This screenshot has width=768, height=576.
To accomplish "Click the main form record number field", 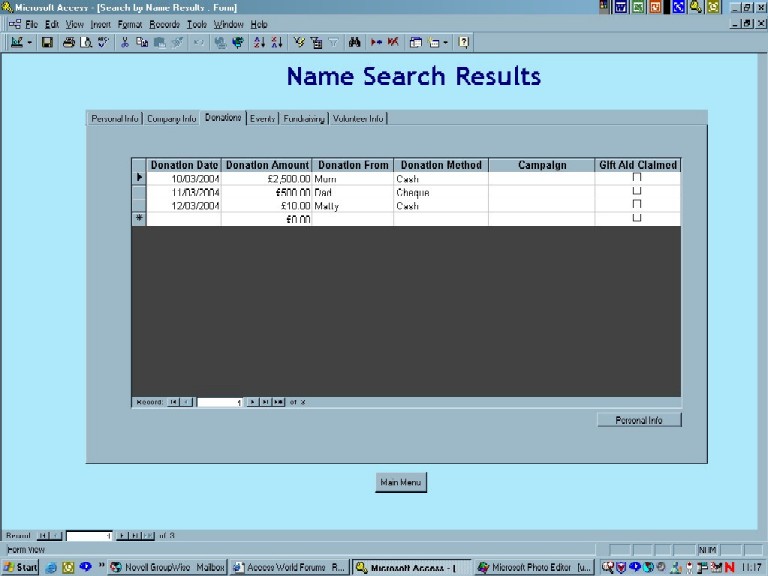I will (x=89, y=536).
